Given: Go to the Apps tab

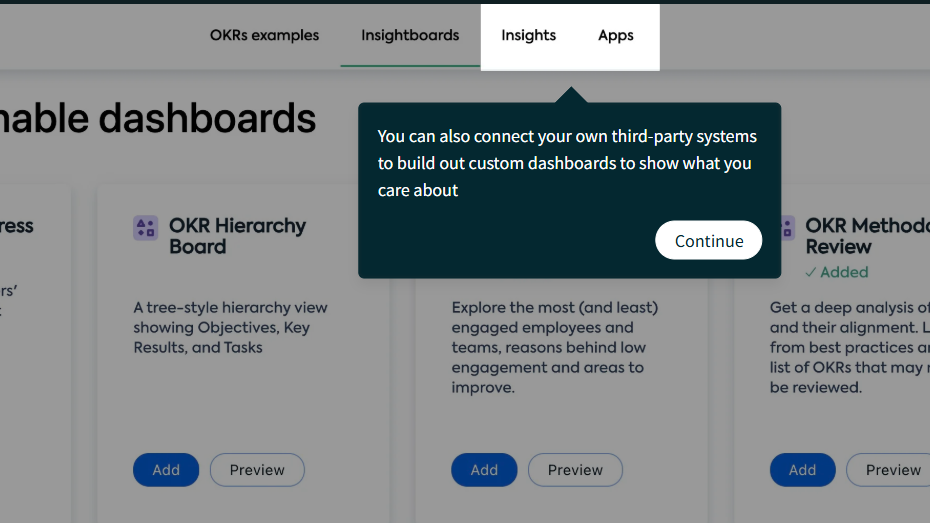Looking at the screenshot, I should tap(616, 36).
